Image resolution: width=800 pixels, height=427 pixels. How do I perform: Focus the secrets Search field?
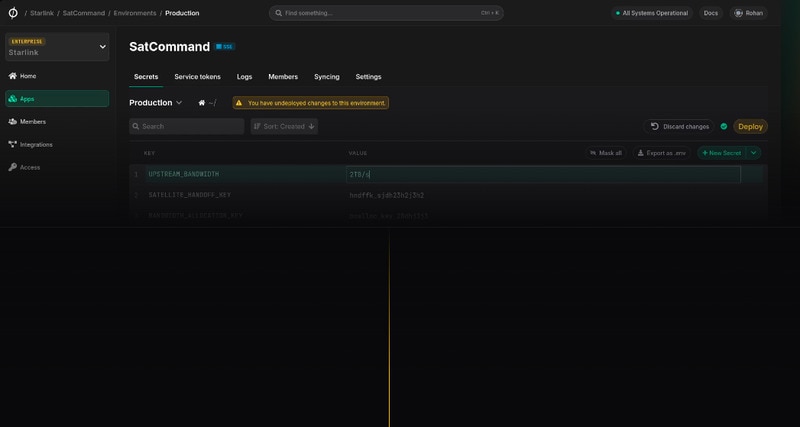point(187,127)
